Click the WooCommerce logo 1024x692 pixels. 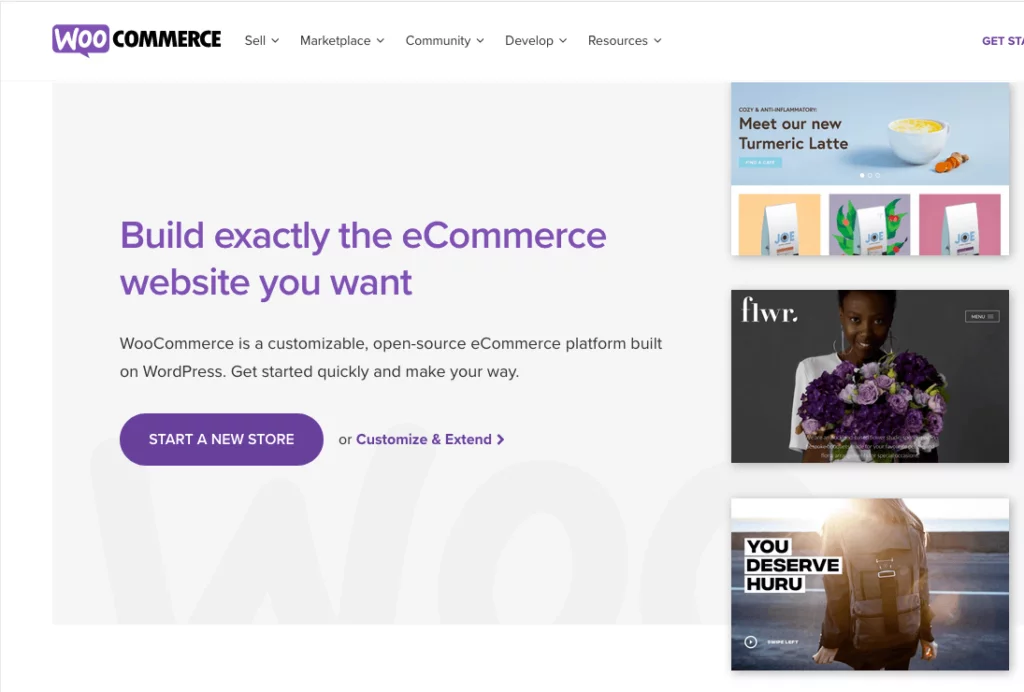(136, 40)
